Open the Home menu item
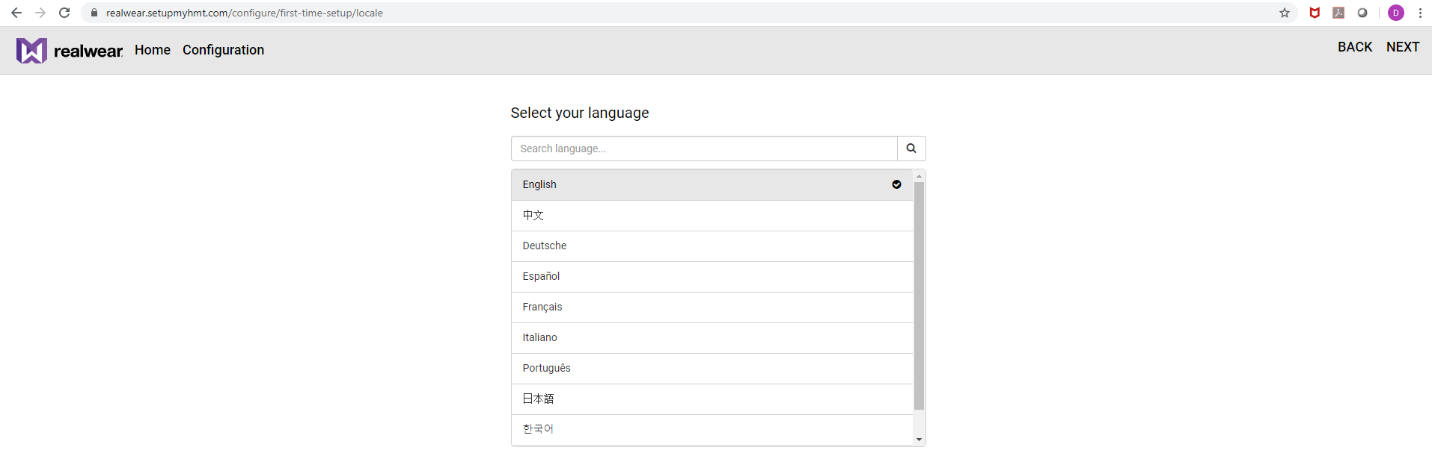Viewport: 1432px width, 453px height. click(x=152, y=50)
